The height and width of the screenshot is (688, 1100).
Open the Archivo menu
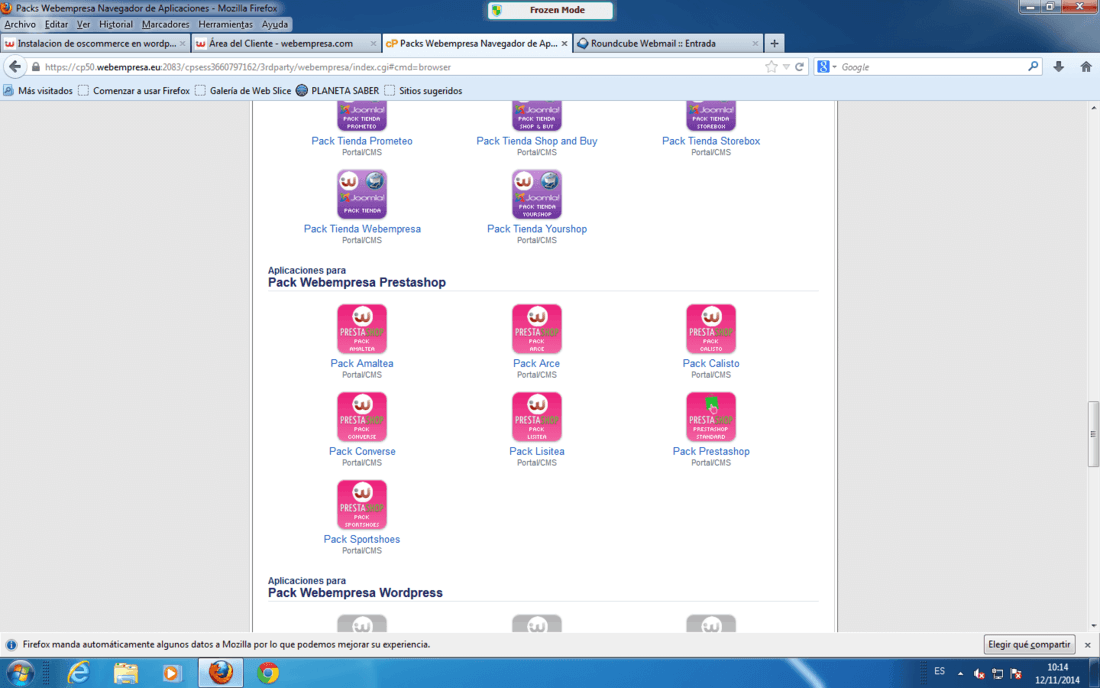point(20,25)
